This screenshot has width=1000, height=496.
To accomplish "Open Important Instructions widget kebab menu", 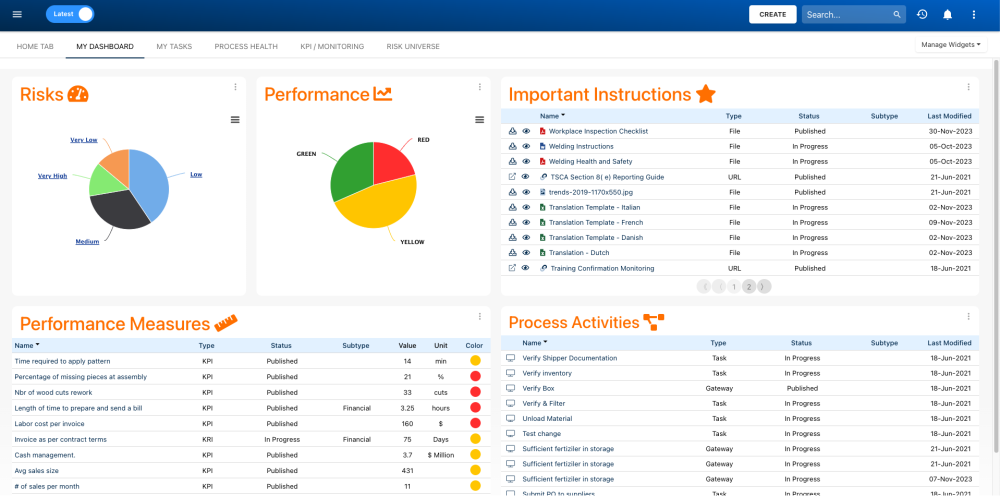I will coord(968,87).
